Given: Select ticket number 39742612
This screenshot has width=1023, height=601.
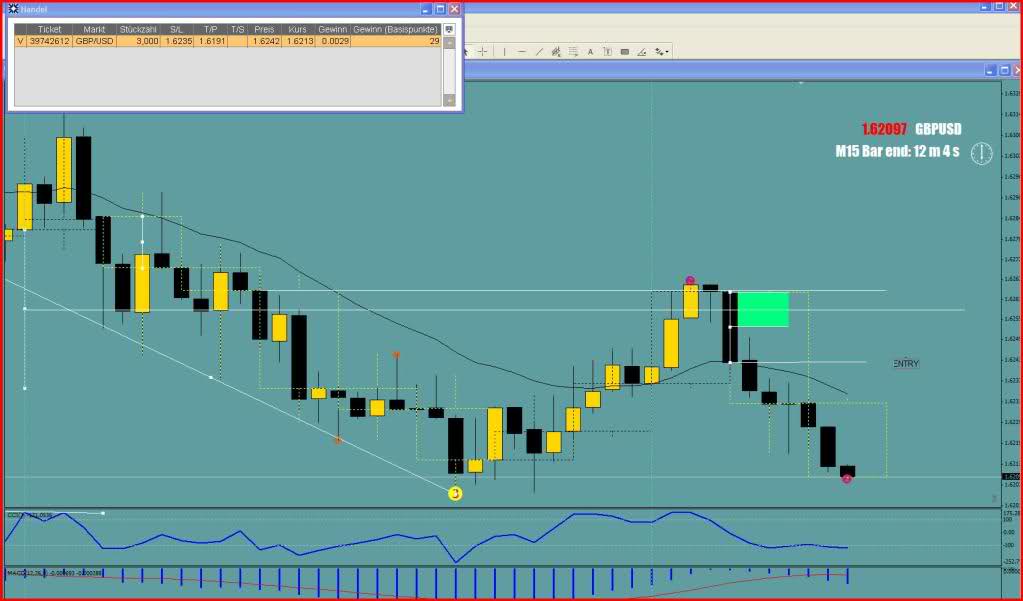Looking at the screenshot, I should point(49,40).
